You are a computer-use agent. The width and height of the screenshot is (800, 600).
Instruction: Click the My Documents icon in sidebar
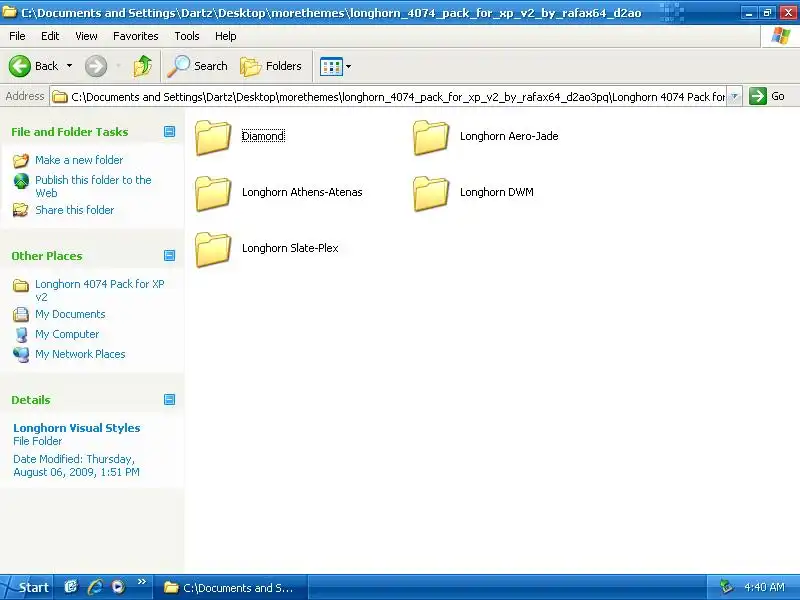tap(21, 314)
